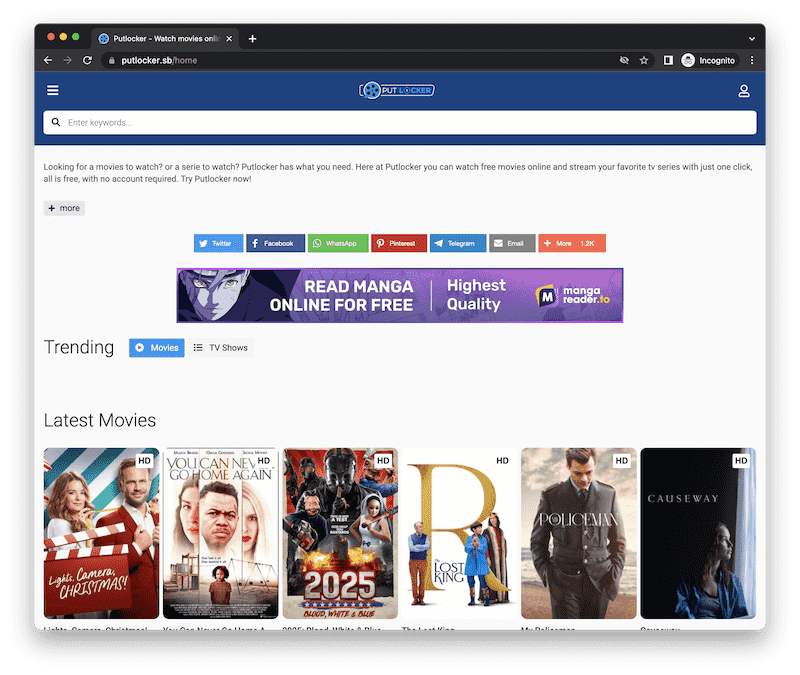This screenshot has width=800, height=675.
Task: Expand the + more description
Action: (64, 208)
